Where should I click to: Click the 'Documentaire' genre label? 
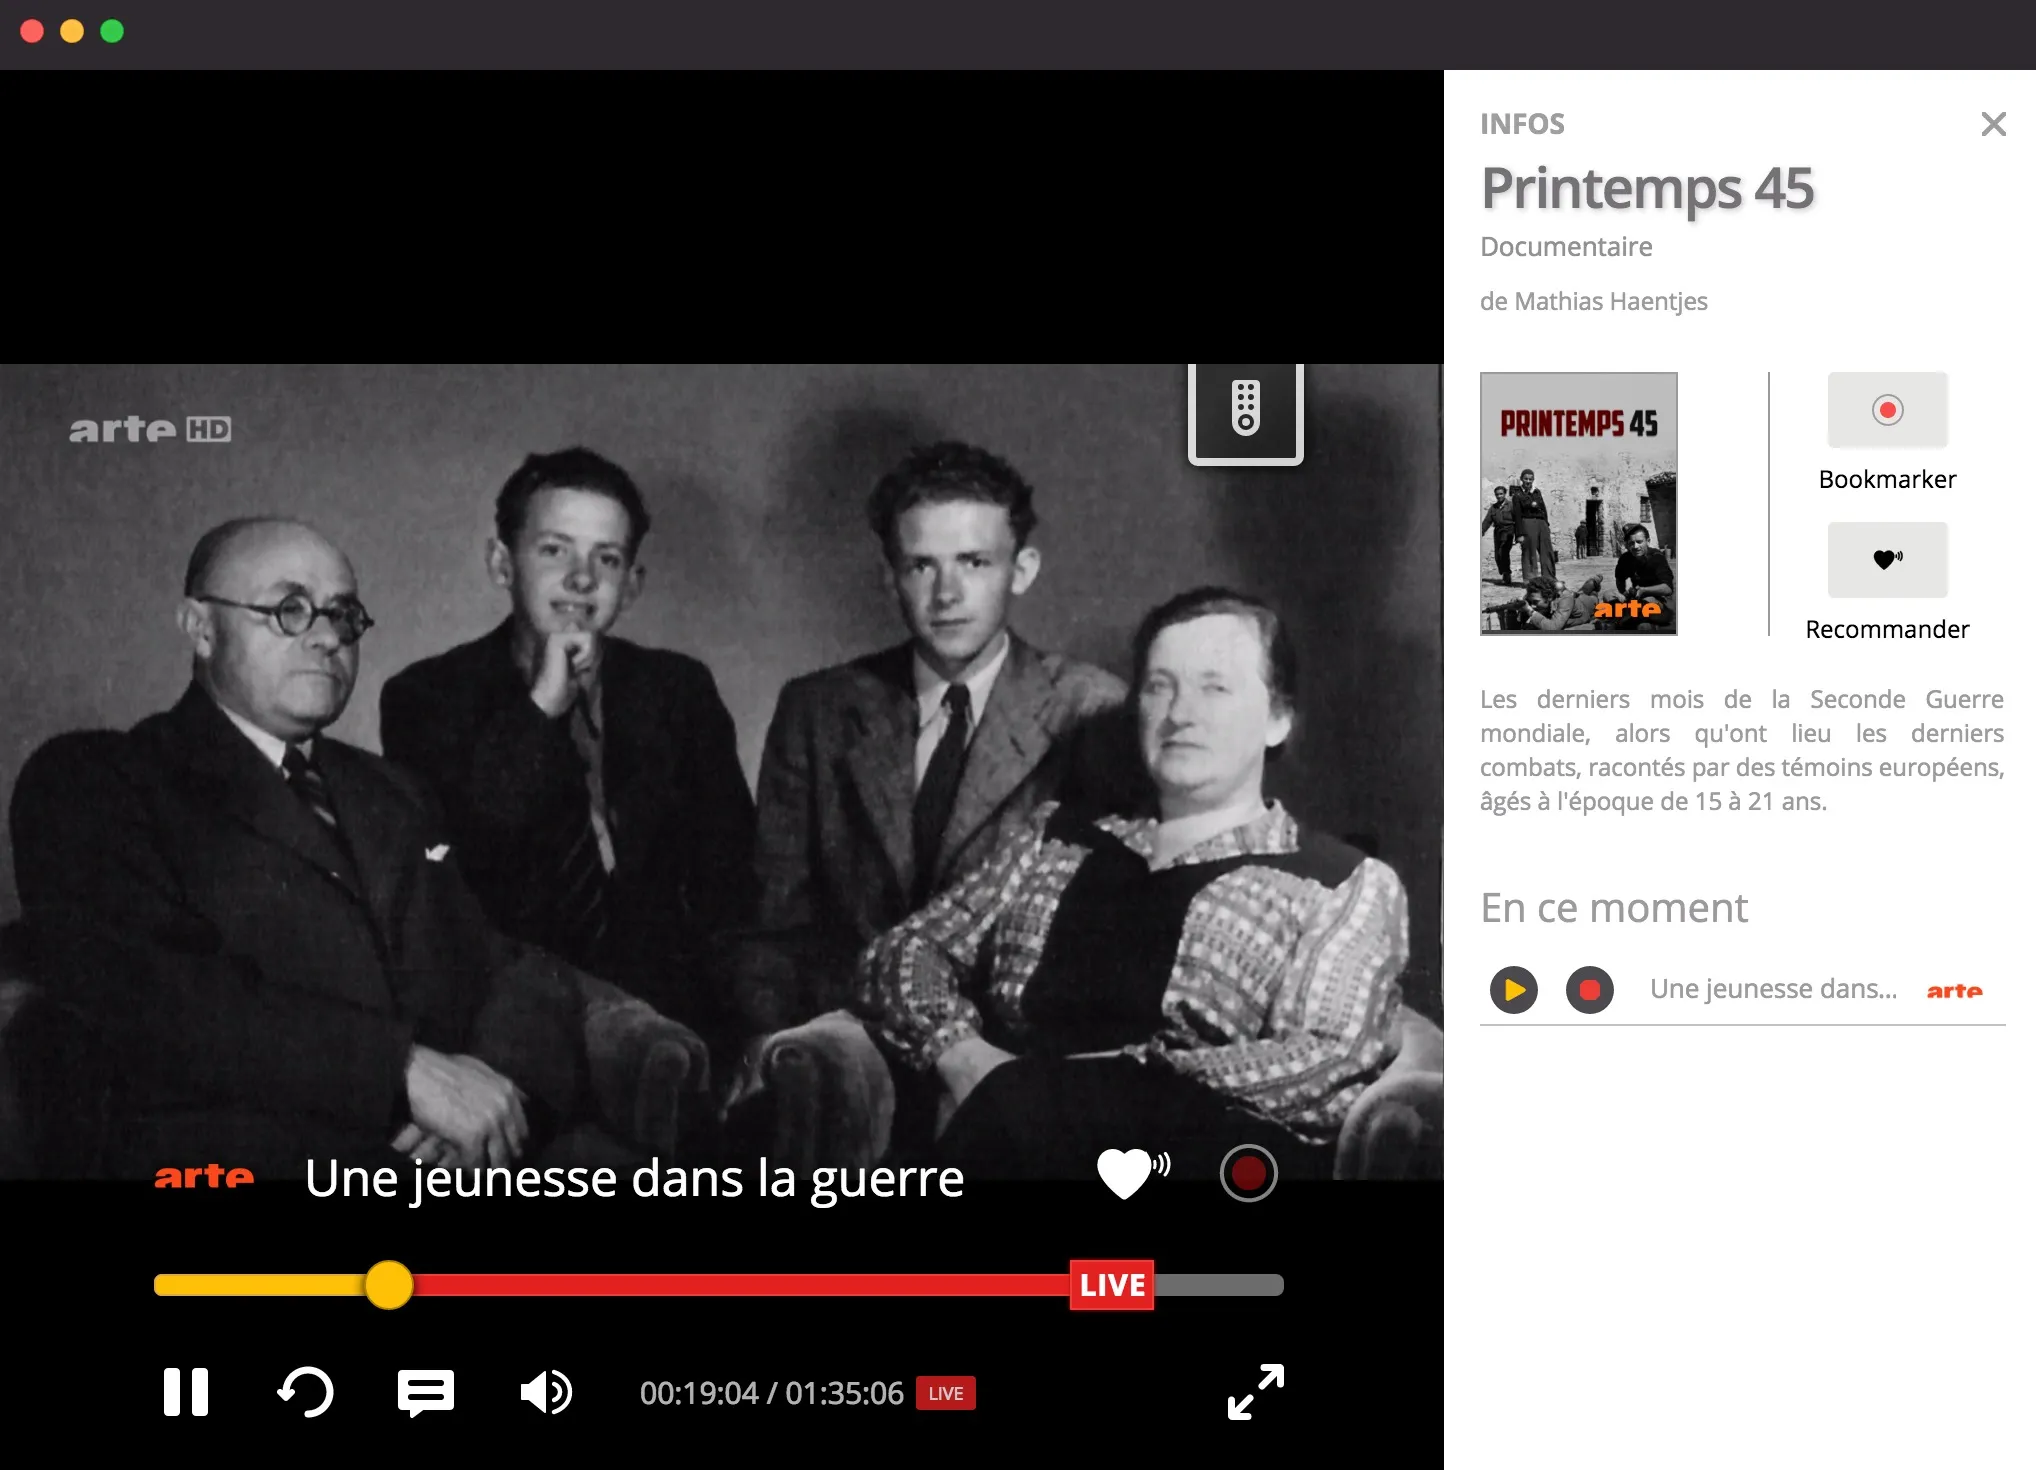coord(1566,246)
